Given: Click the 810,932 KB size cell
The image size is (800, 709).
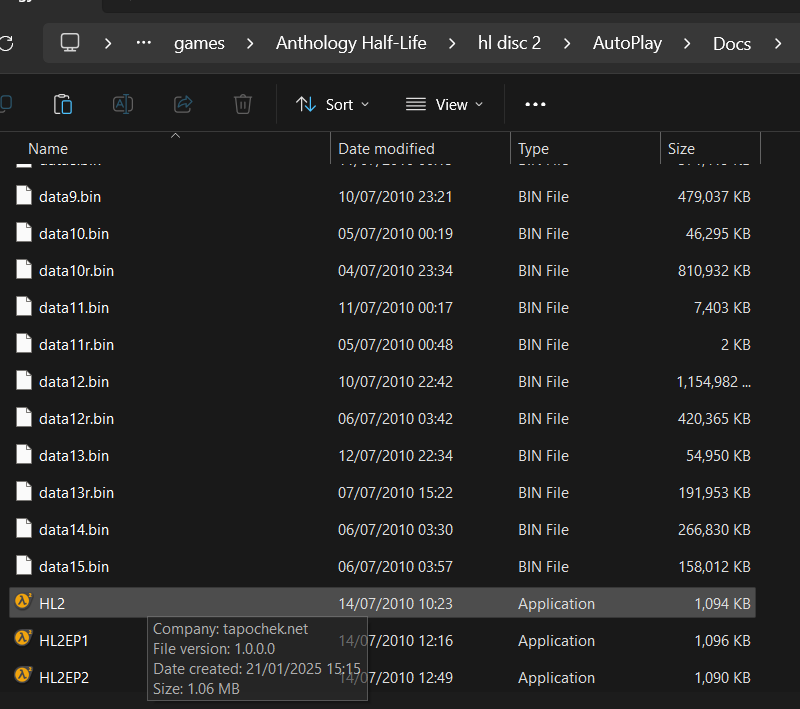Looking at the screenshot, I should click(714, 271).
